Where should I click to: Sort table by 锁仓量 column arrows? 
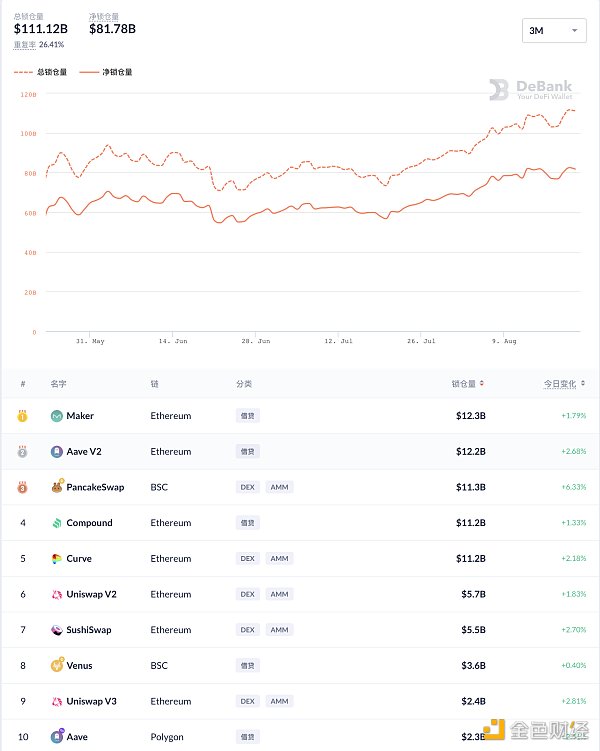pos(482,383)
